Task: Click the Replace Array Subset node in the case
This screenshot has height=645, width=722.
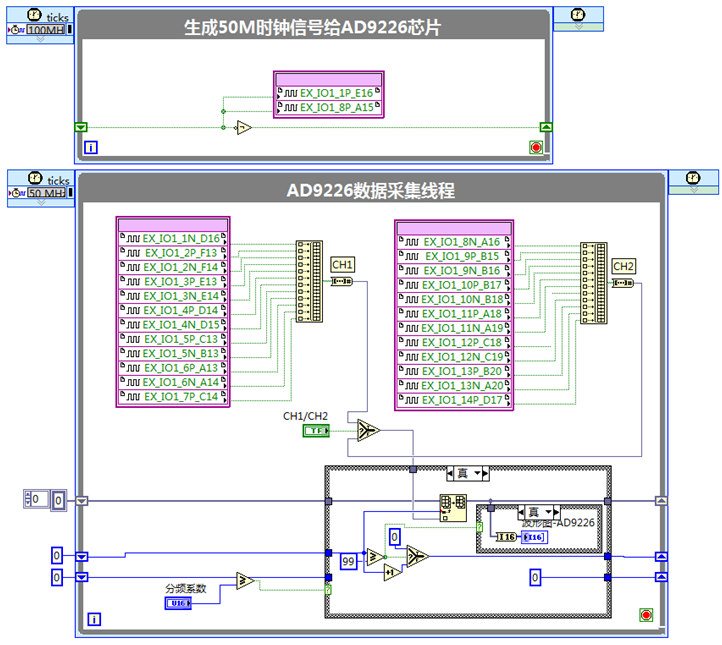Action: (453, 508)
